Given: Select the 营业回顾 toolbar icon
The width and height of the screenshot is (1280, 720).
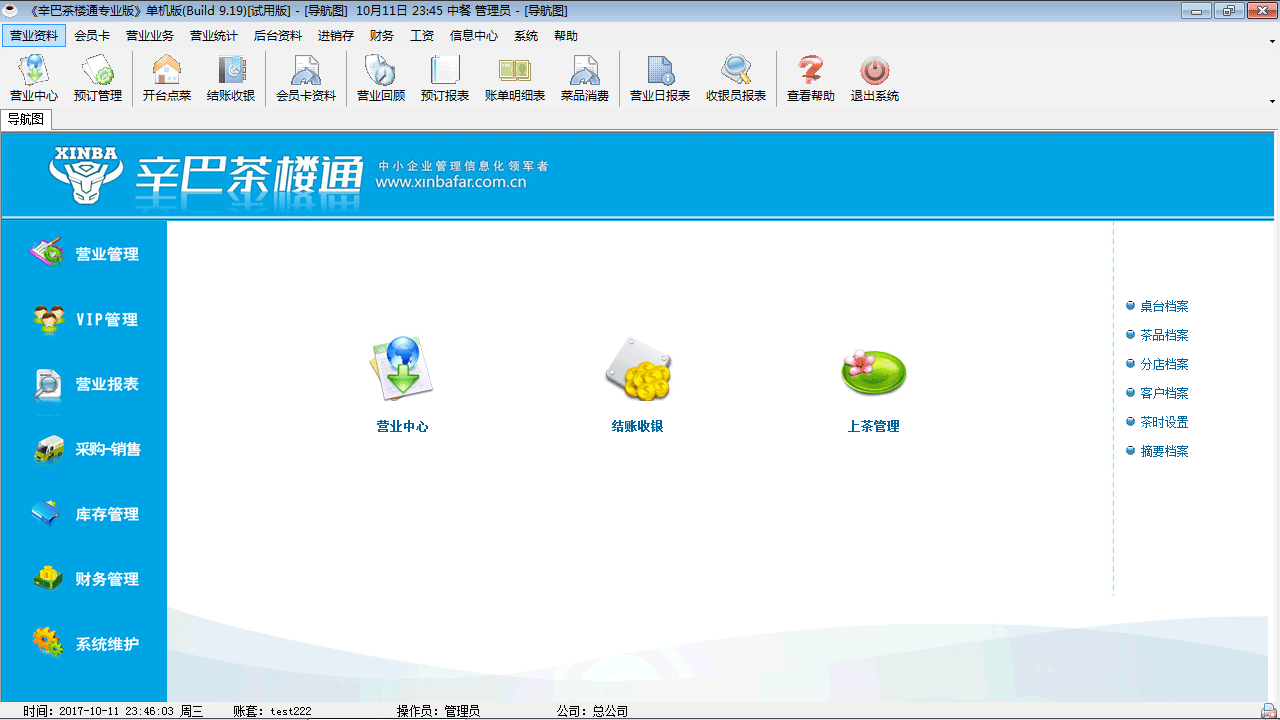Looking at the screenshot, I should pos(380,79).
